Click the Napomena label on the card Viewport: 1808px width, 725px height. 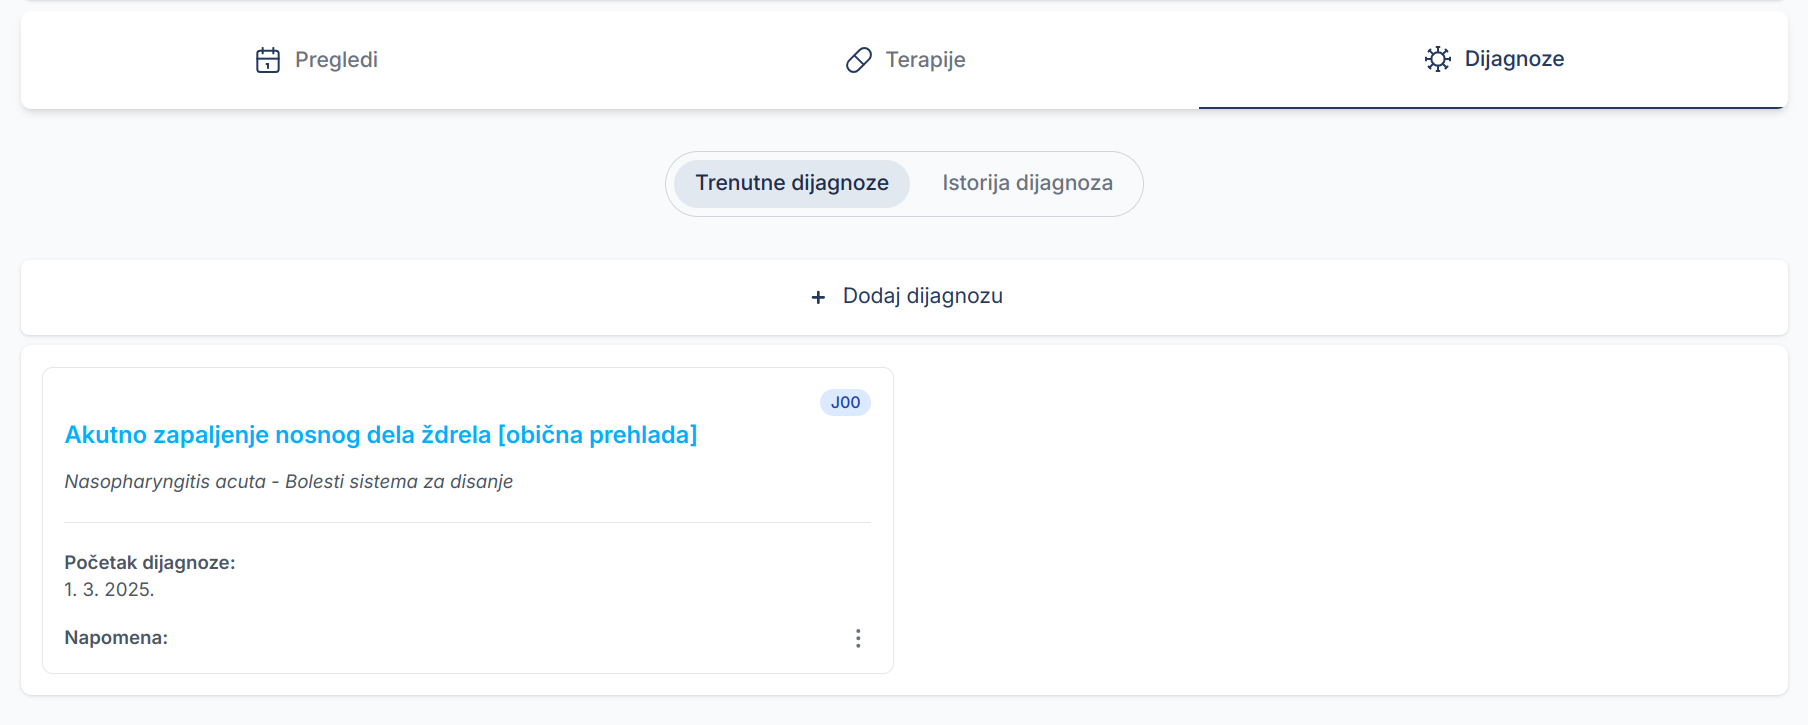point(116,638)
